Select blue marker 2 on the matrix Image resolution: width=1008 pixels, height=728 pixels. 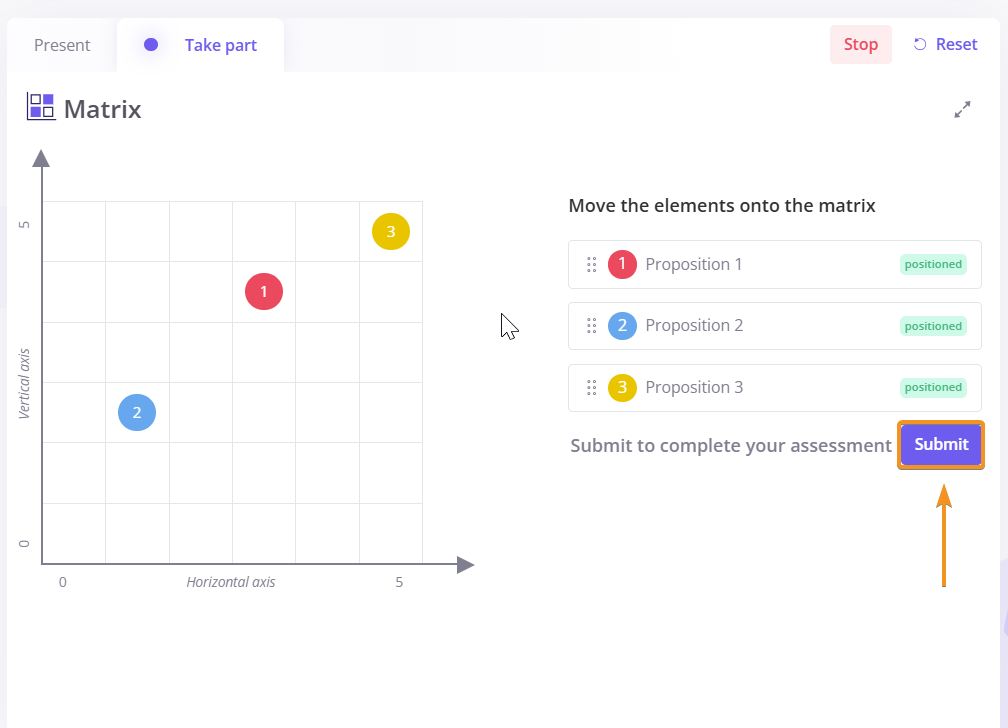tap(137, 412)
